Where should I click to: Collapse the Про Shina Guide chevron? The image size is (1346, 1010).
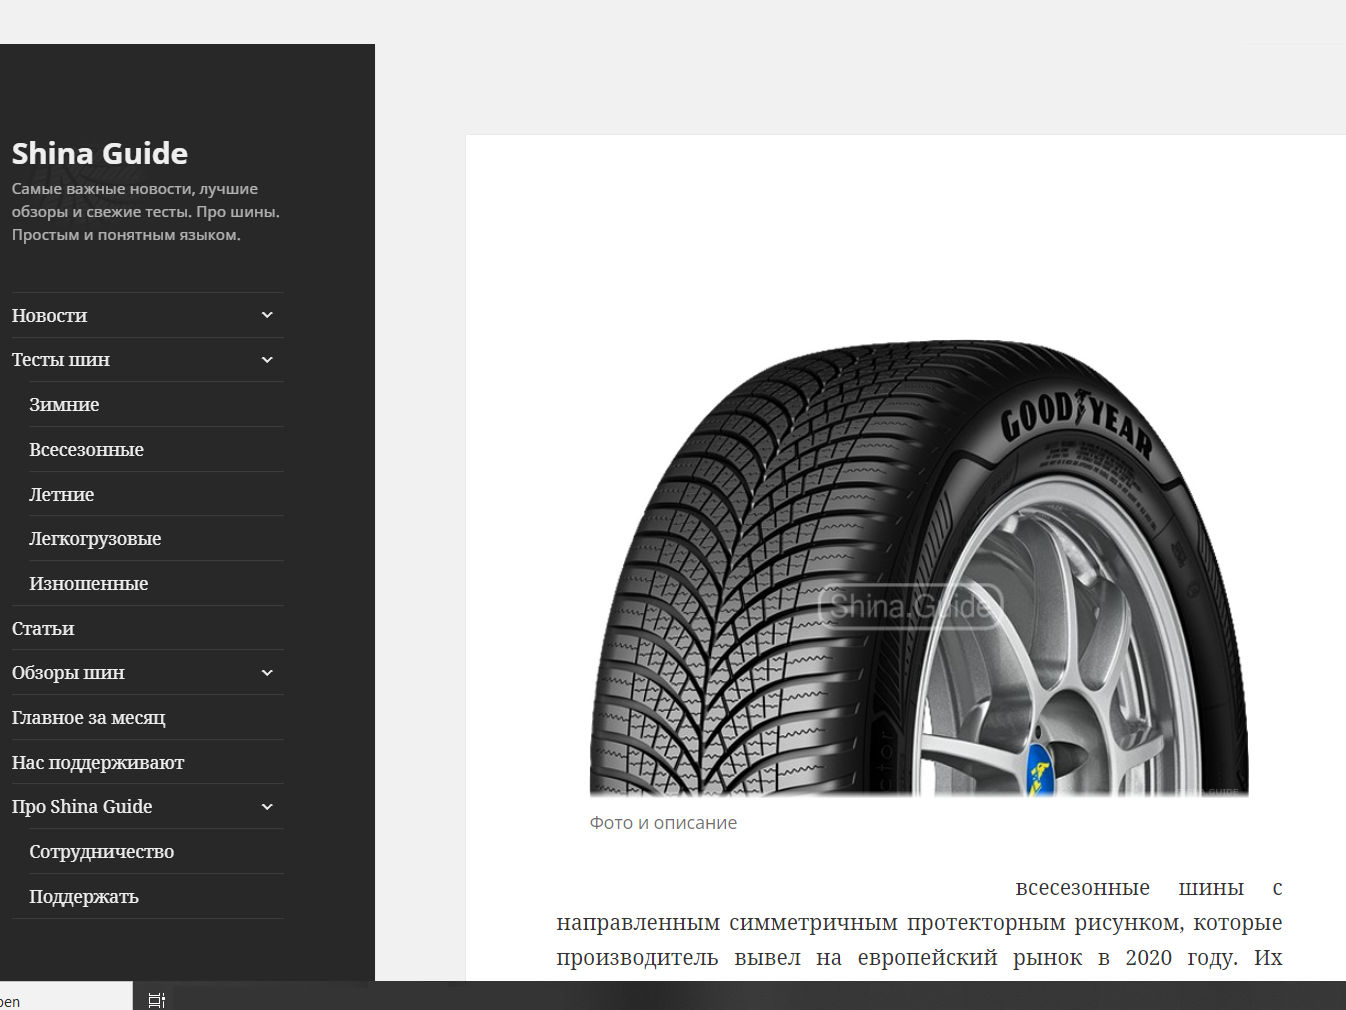pos(267,807)
